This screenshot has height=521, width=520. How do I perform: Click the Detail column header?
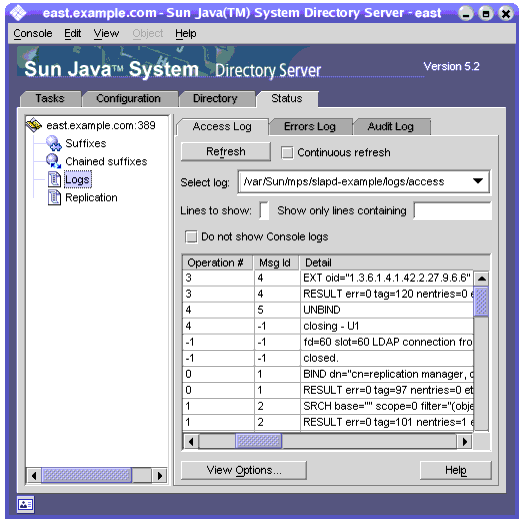(395, 263)
